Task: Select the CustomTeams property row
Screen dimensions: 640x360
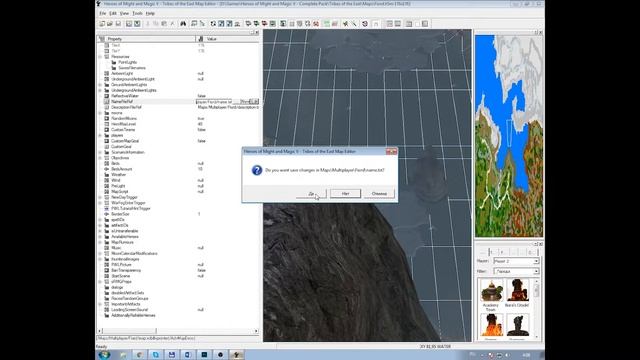Action: click(x=178, y=130)
